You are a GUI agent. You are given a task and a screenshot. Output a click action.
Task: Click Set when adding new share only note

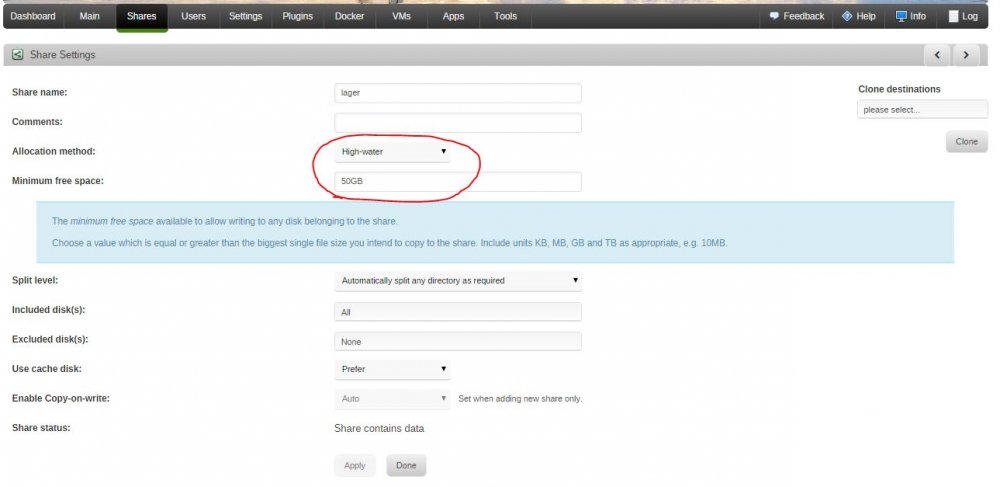click(x=520, y=399)
